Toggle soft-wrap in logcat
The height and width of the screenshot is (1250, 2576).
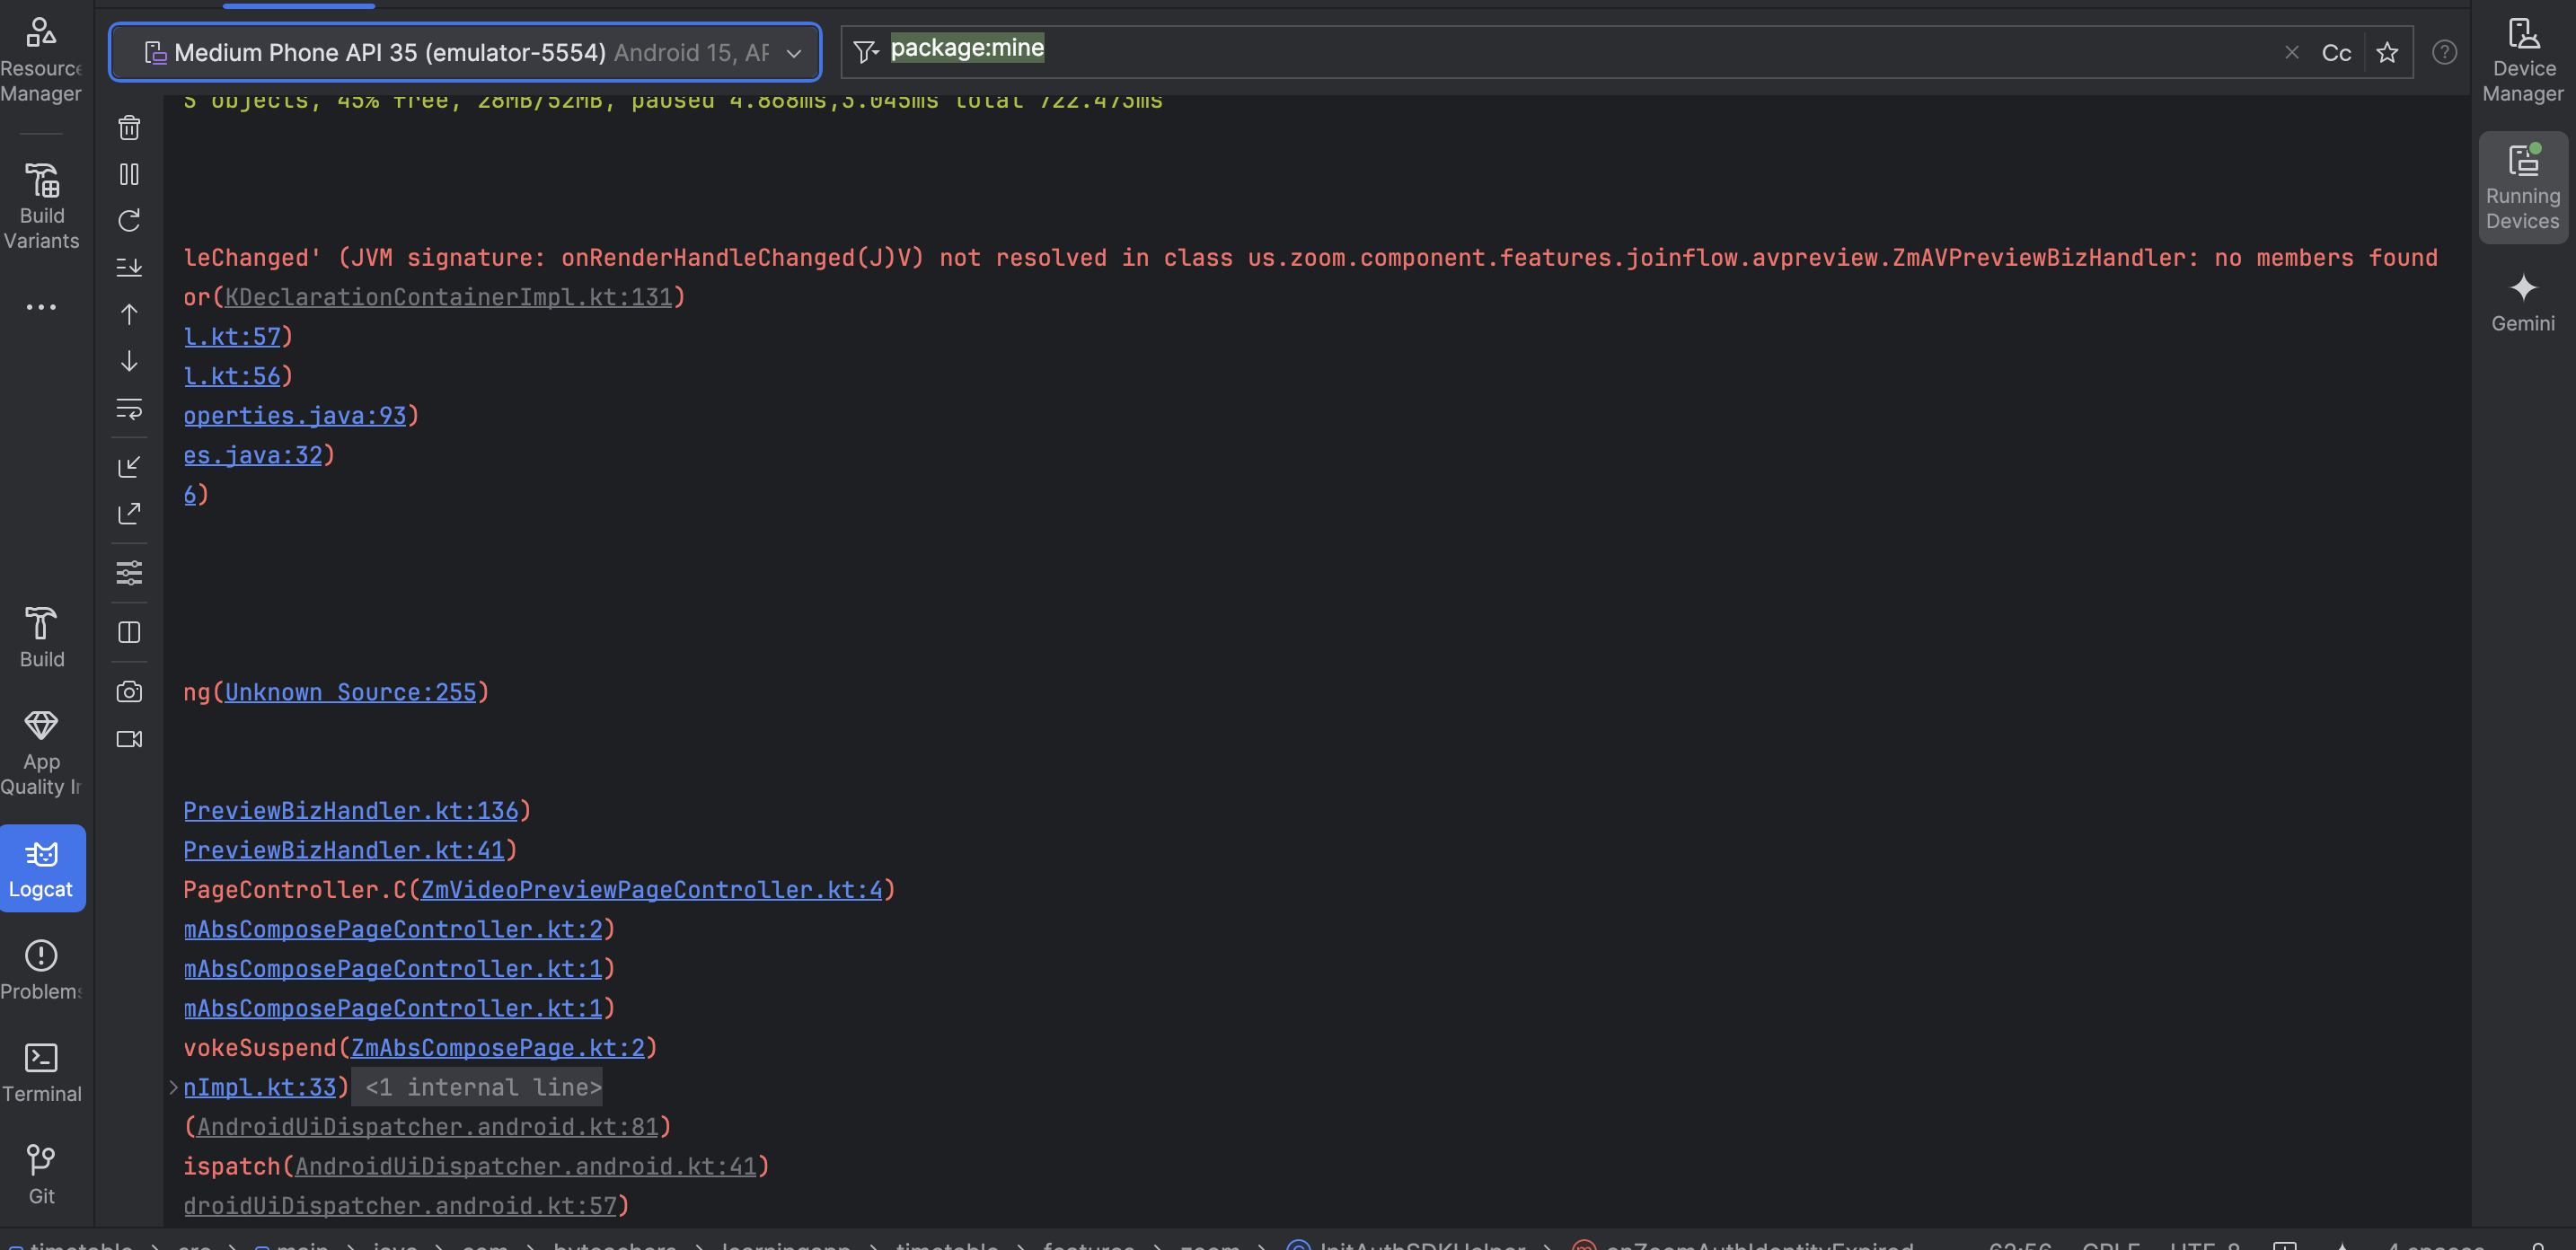pyautogui.click(x=129, y=408)
